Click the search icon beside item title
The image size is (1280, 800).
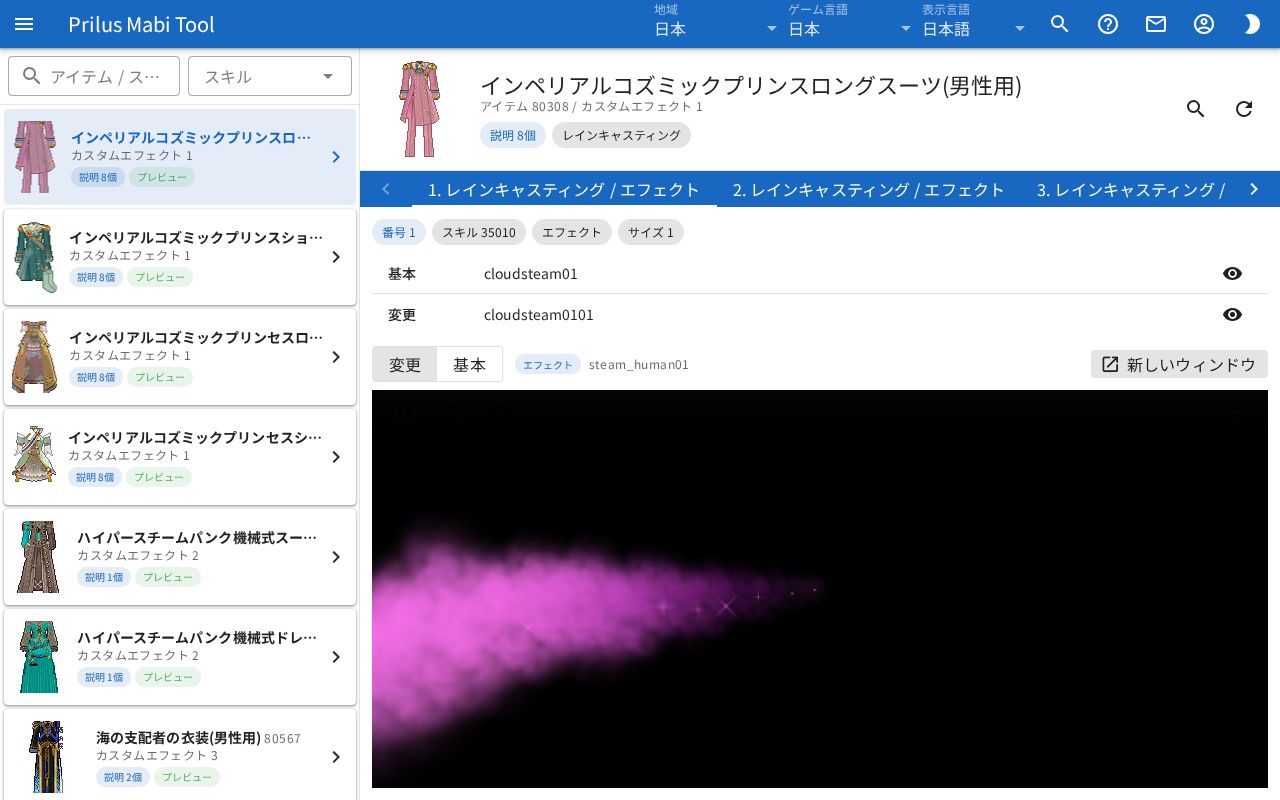click(x=1196, y=109)
